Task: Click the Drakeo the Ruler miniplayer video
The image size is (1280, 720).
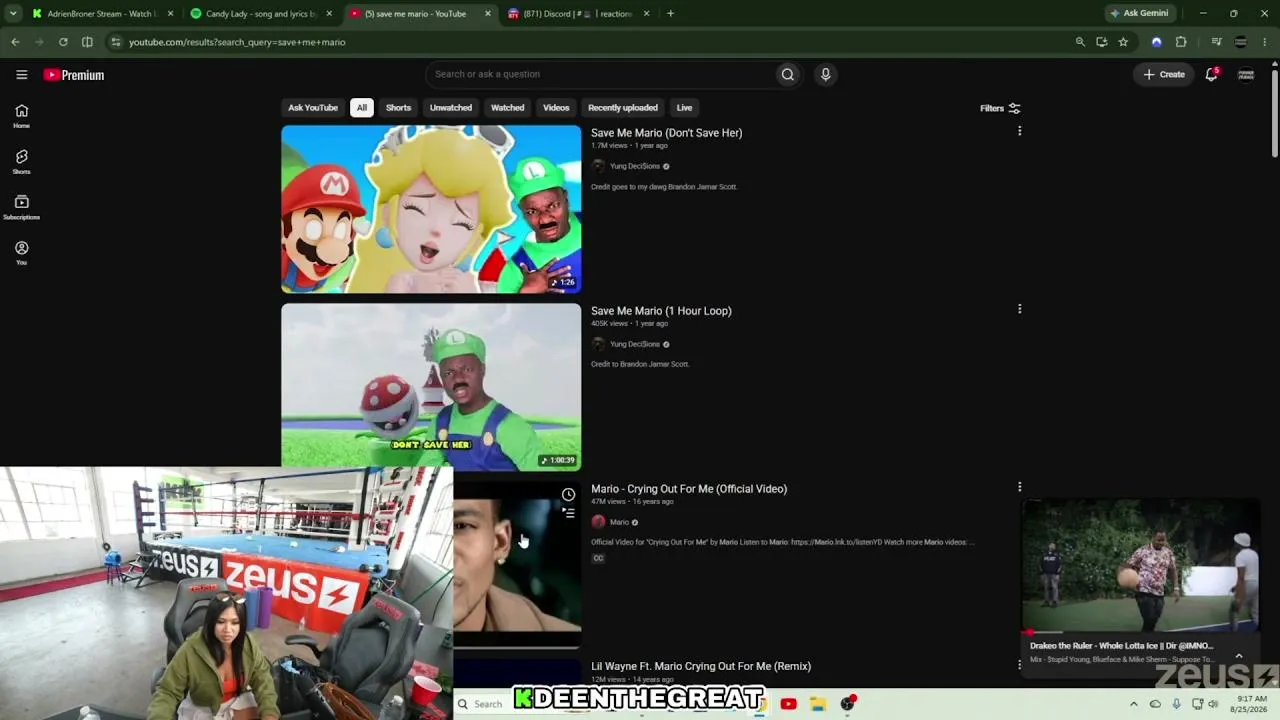Action: coord(1140,565)
